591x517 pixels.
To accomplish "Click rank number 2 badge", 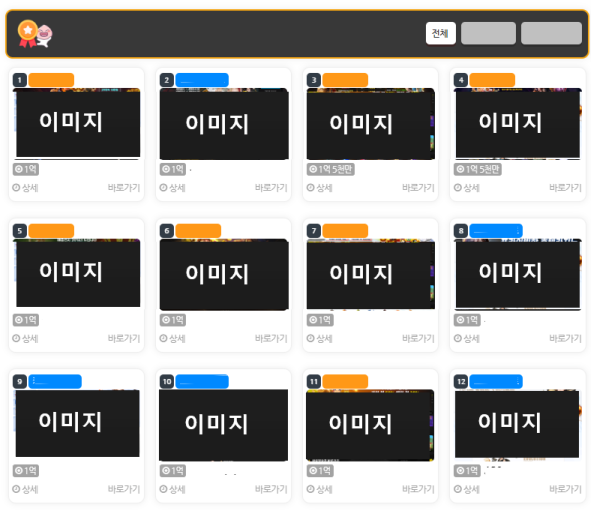I will point(167,80).
